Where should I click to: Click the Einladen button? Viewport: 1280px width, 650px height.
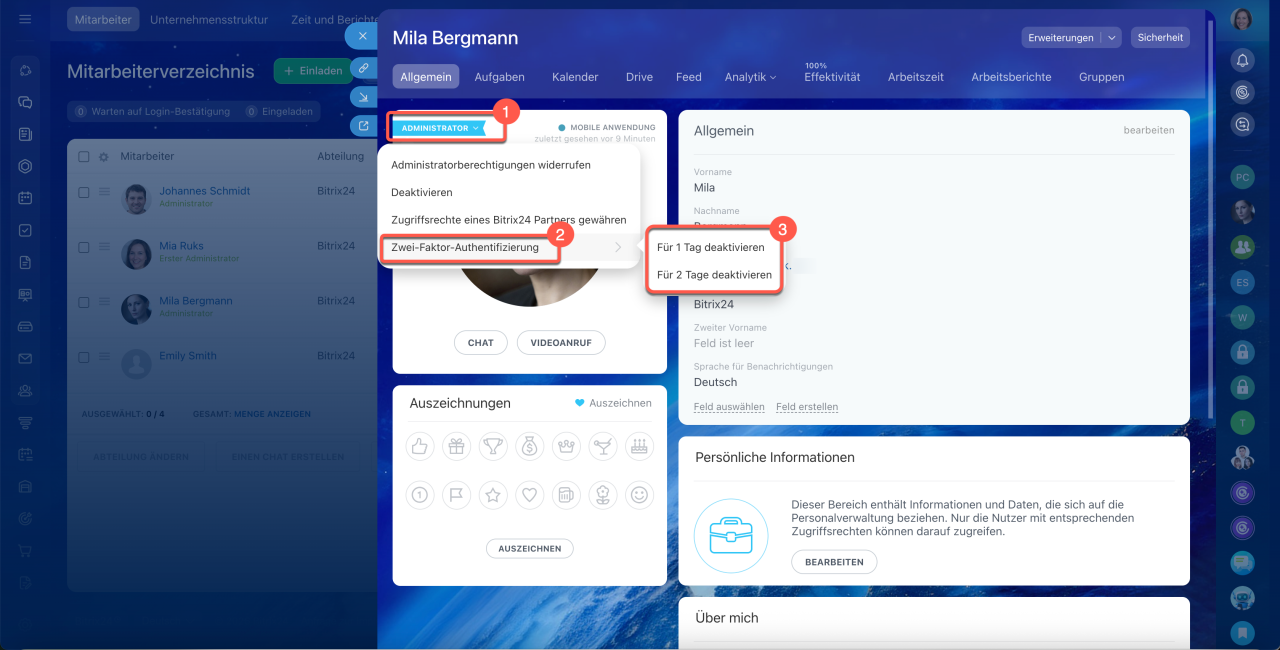(x=313, y=72)
